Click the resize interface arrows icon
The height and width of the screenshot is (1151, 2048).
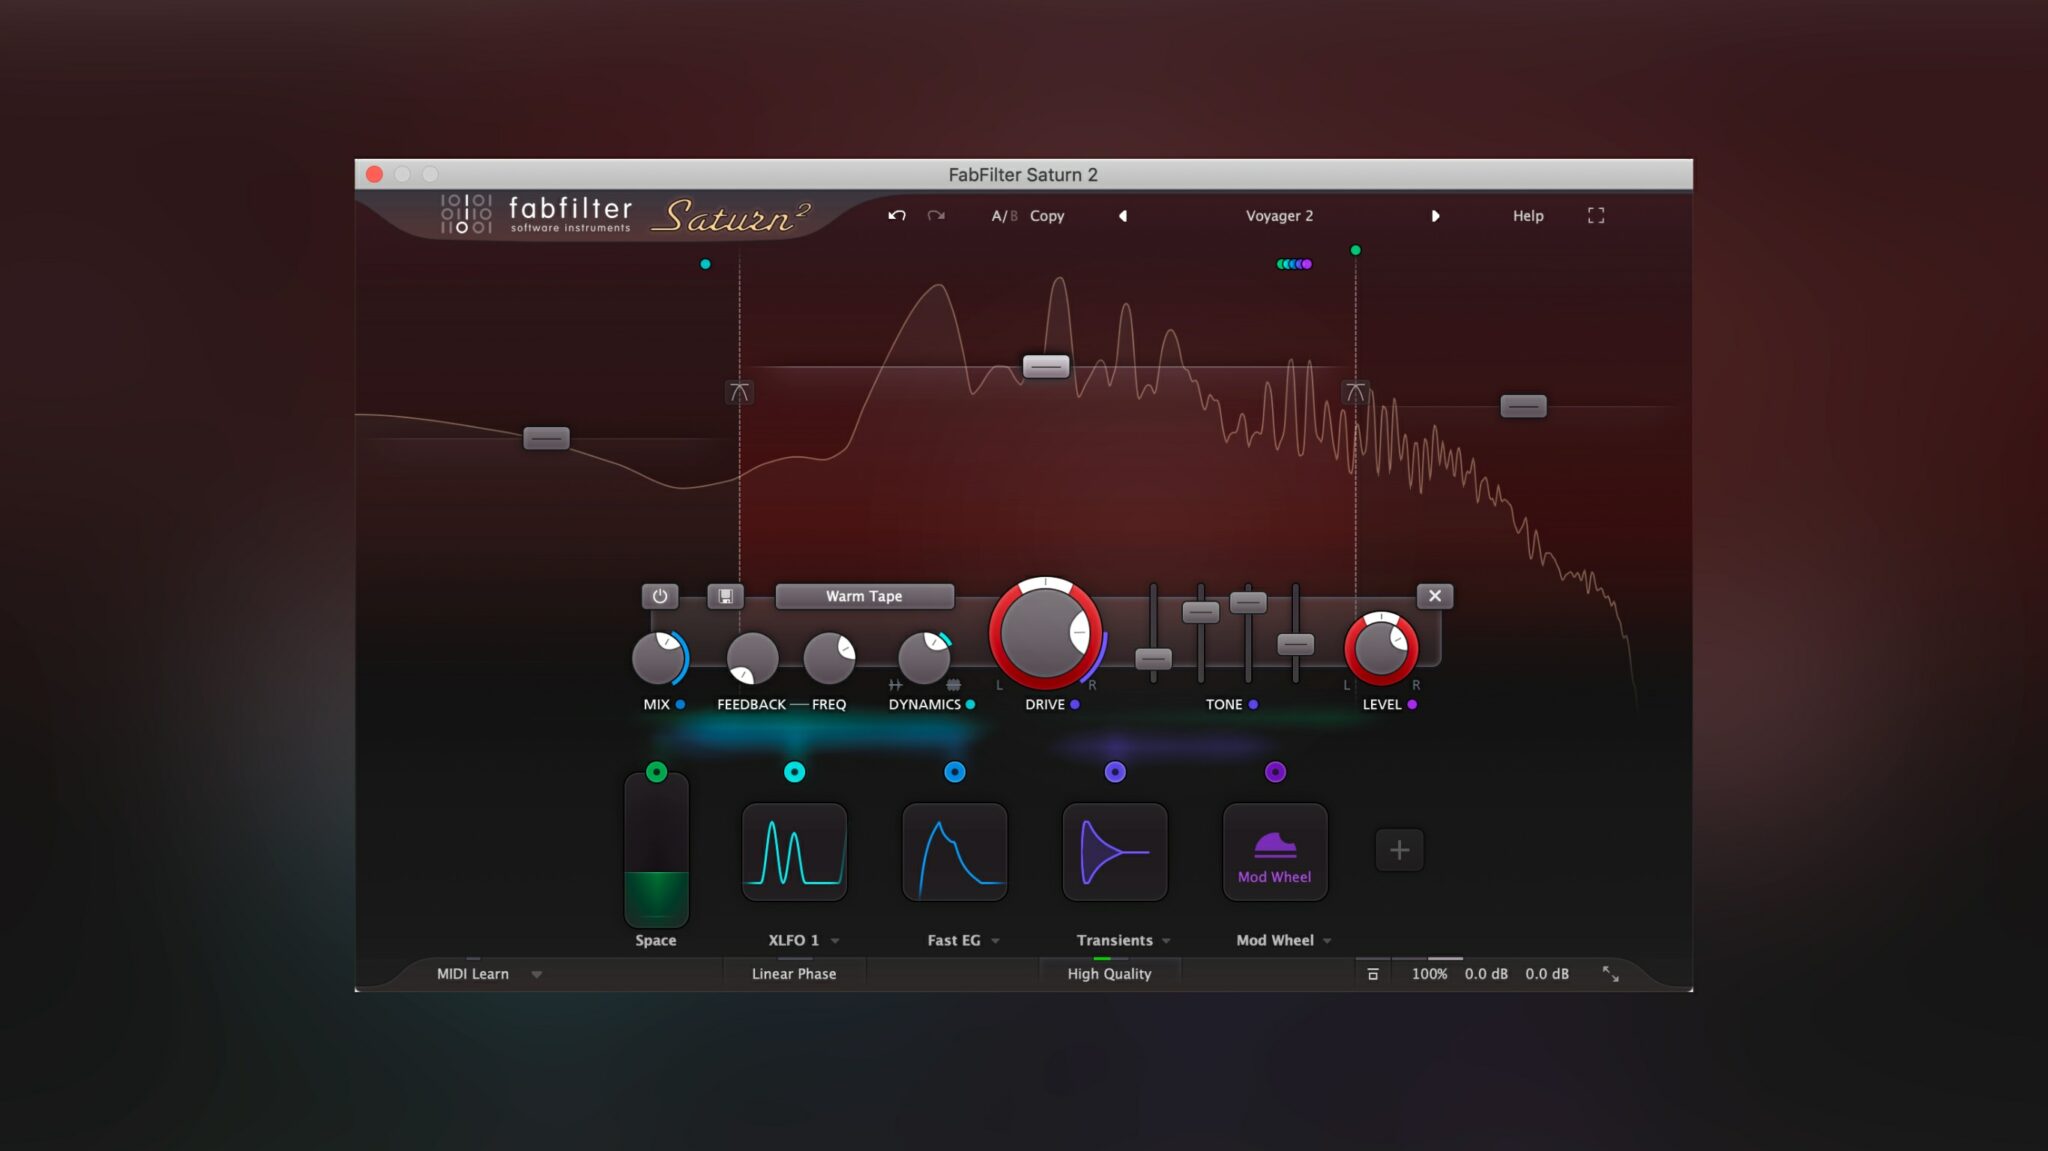pyautogui.click(x=1610, y=974)
